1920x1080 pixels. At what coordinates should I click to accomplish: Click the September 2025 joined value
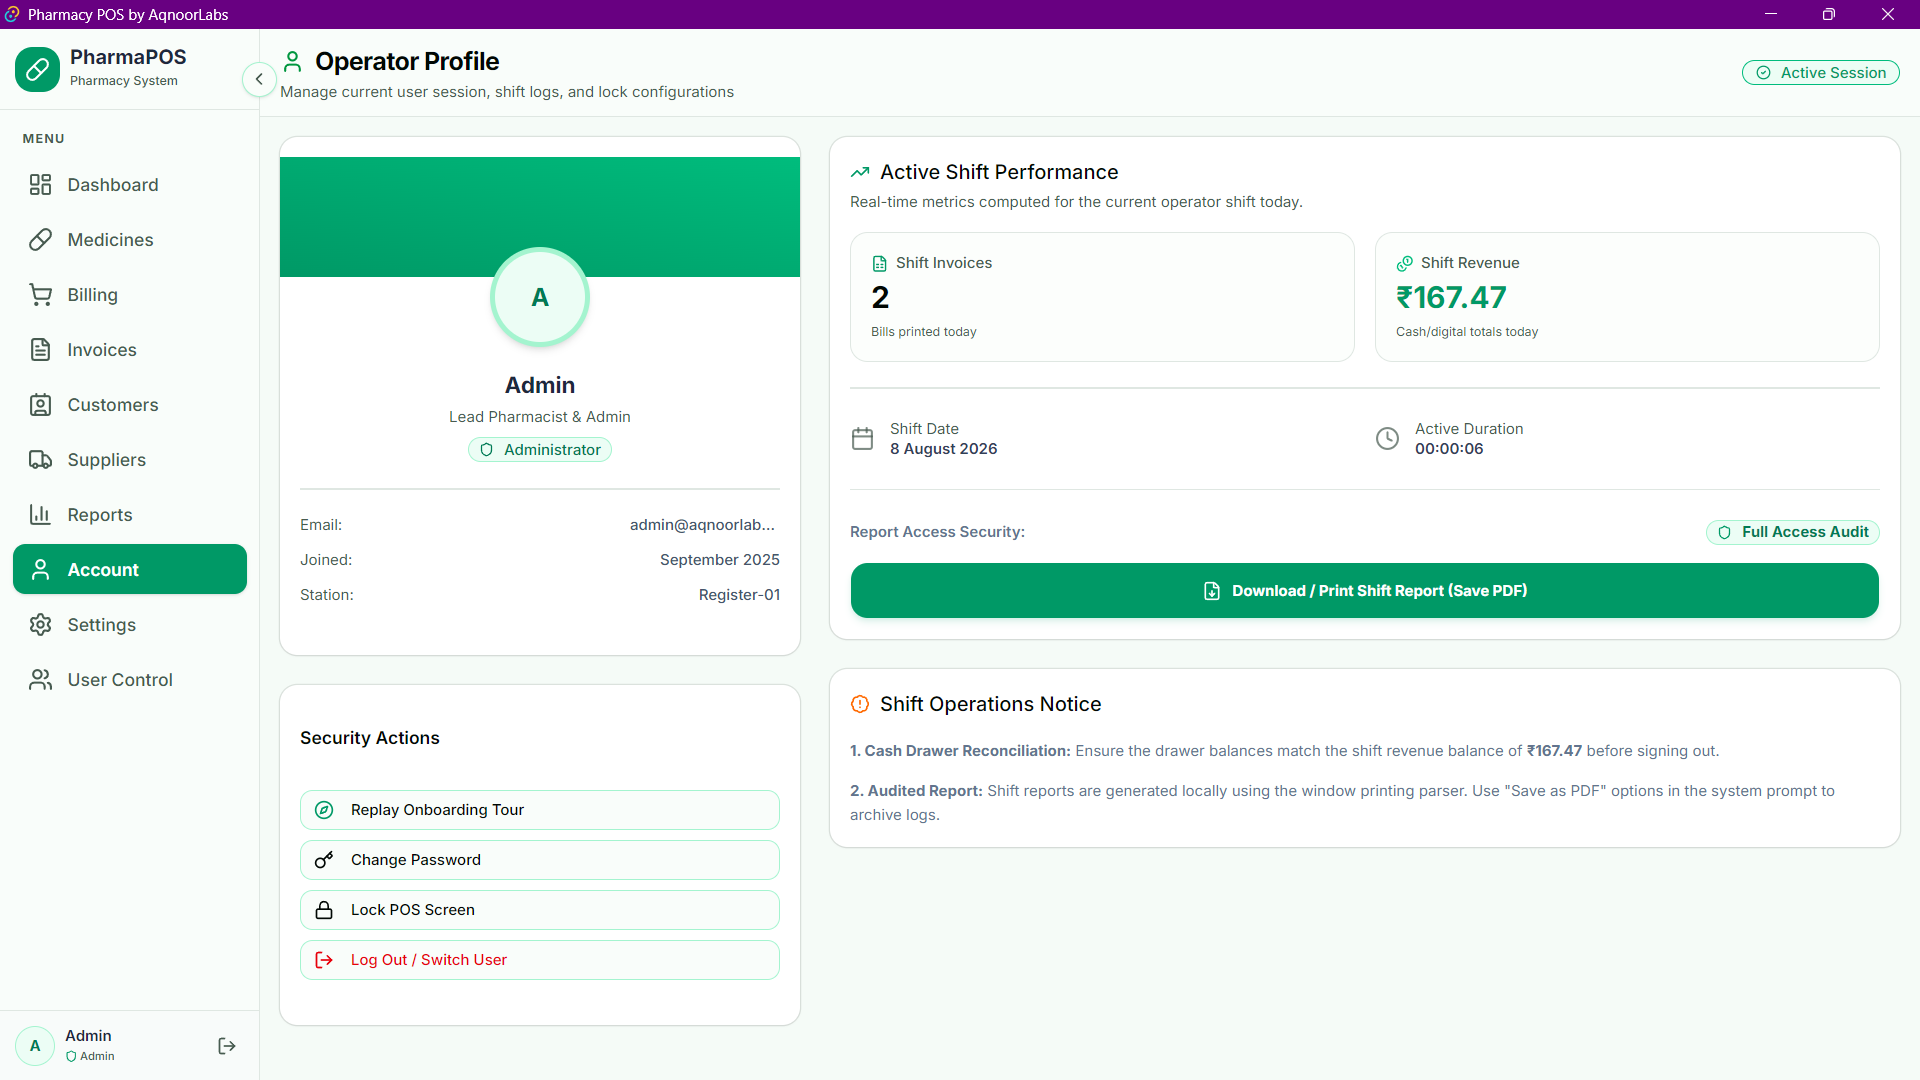point(720,560)
